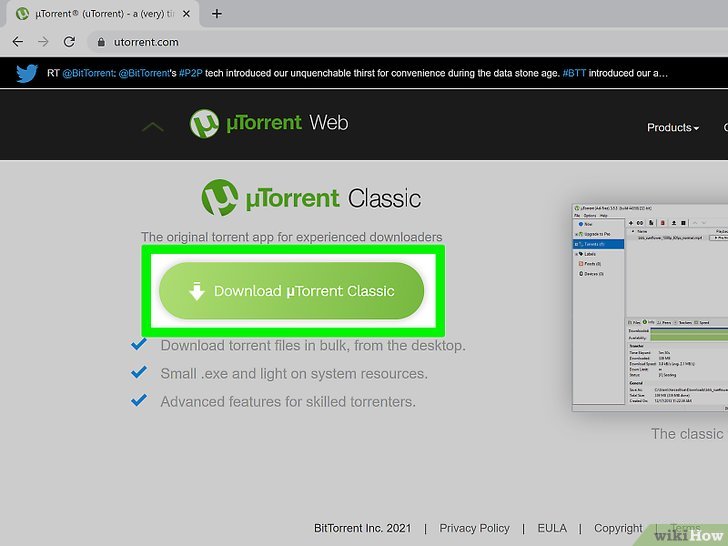This screenshot has height=546, width=728.
Task: Select the µTorrent browser tab
Action: [x=103, y=14]
